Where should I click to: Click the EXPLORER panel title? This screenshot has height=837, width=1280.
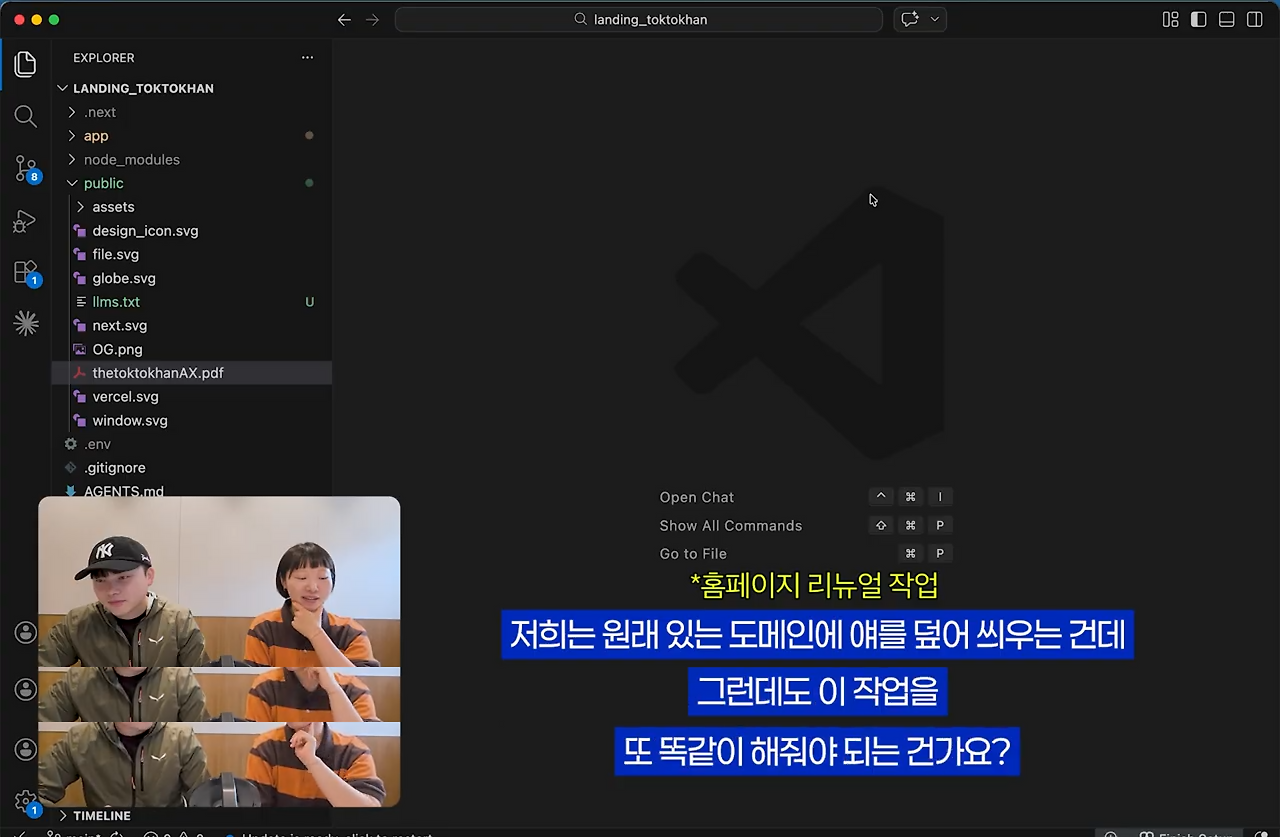click(x=103, y=58)
